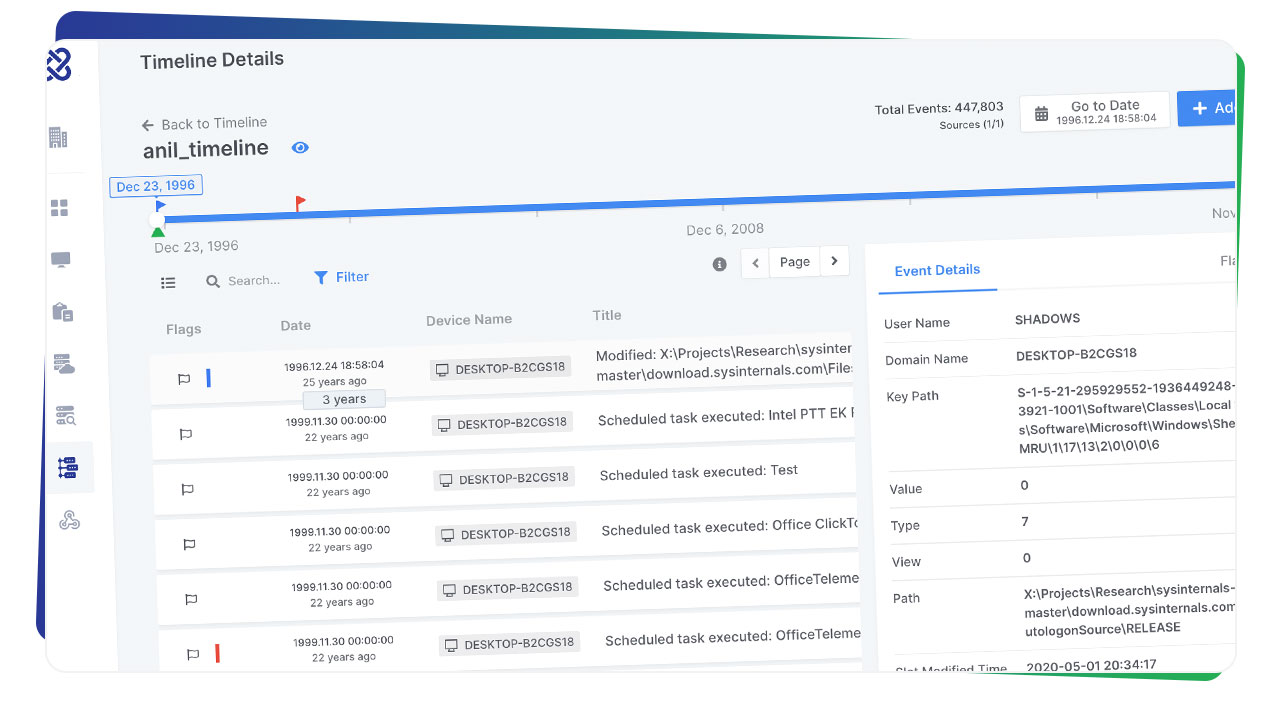Open the Filter option
This screenshot has width=1280, height=720.
point(341,277)
